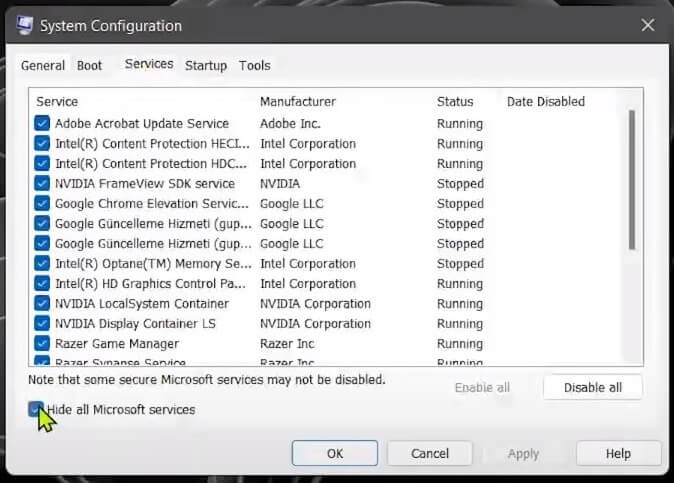Uncheck Intel(R) Optane(TM) Memory Service
The height and width of the screenshot is (483, 674).
pos(42,263)
